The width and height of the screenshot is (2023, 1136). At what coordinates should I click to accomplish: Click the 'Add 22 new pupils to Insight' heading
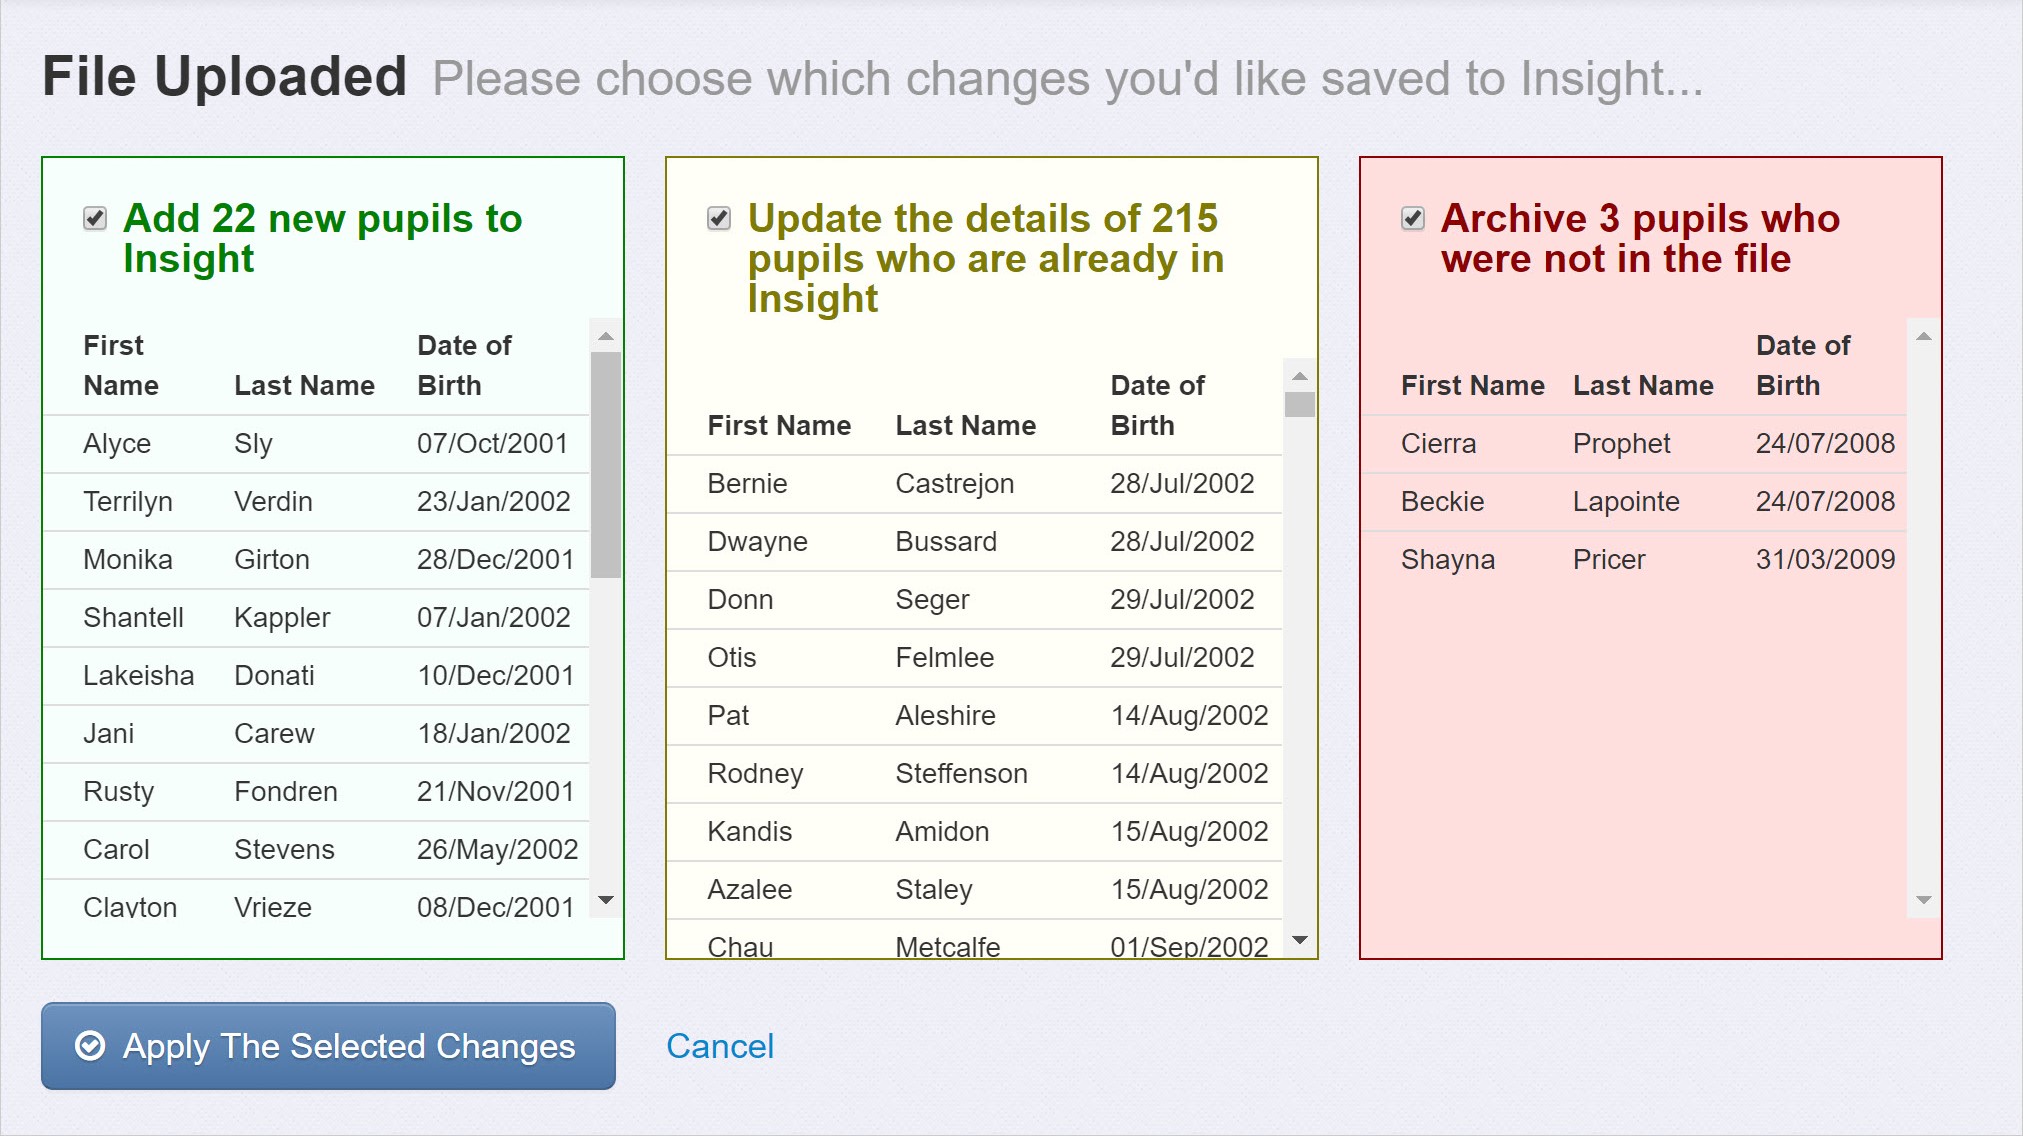323,238
